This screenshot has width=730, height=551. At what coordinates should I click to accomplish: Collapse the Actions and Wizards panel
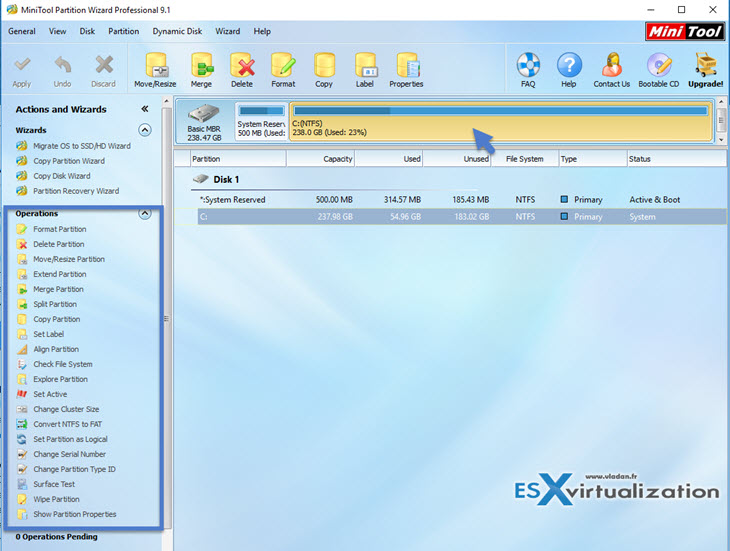145,109
